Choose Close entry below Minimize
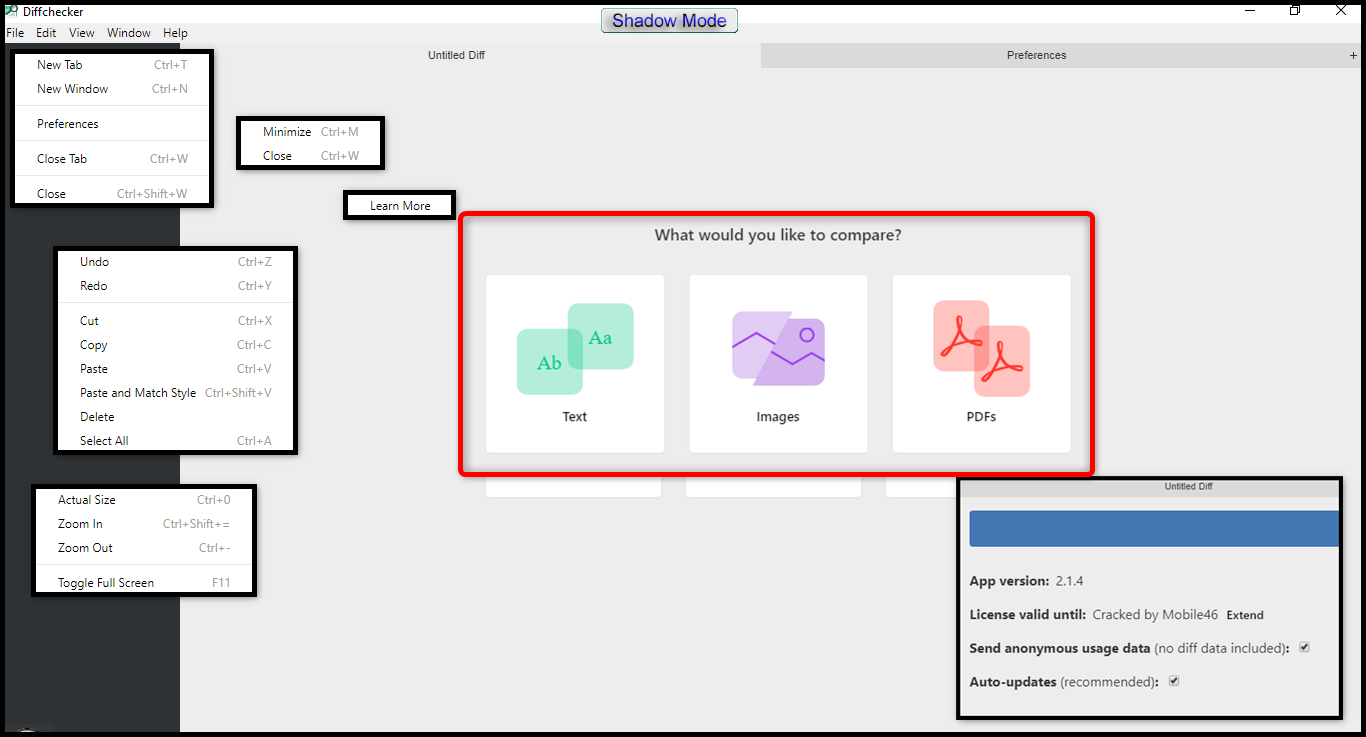1366x737 pixels. click(310, 156)
